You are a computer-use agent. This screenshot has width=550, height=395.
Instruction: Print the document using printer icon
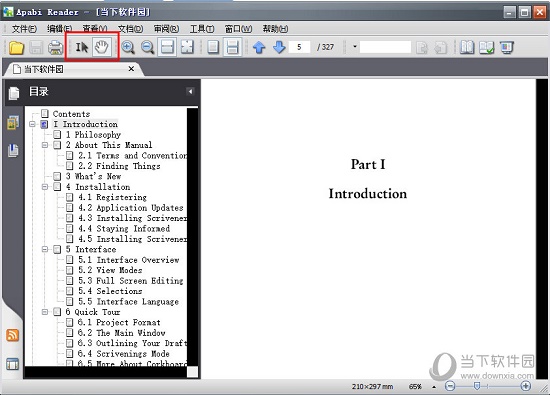(55, 47)
